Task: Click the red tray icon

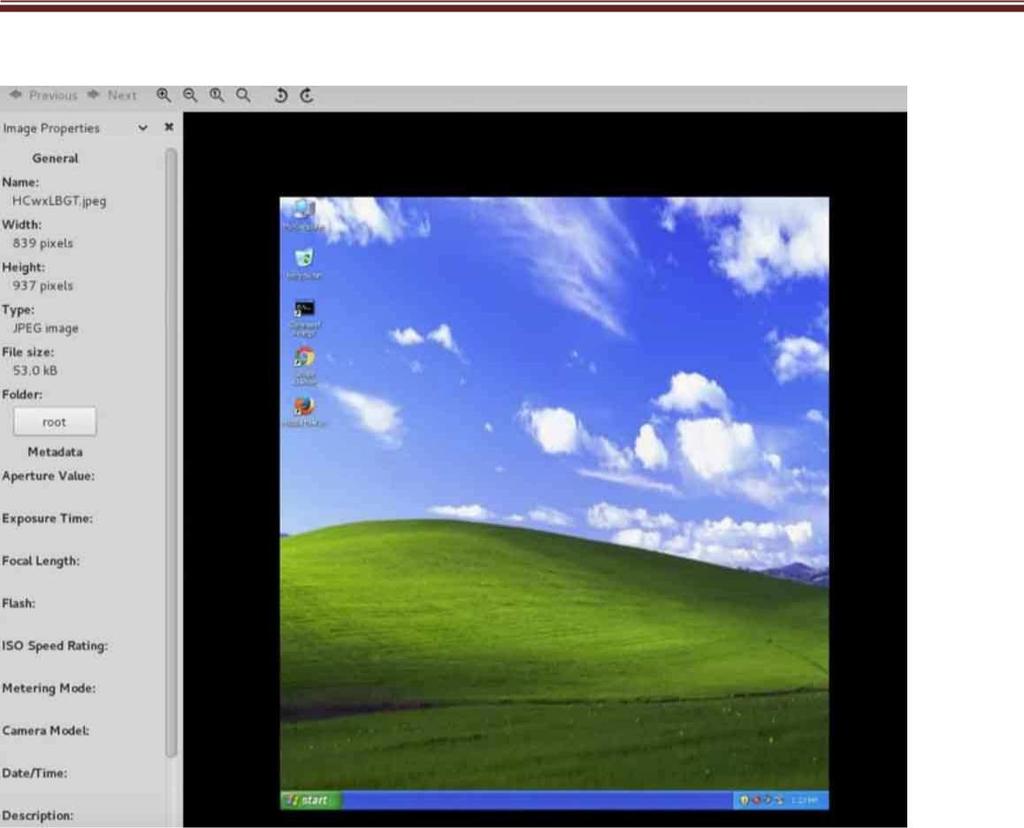Action: 756,800
